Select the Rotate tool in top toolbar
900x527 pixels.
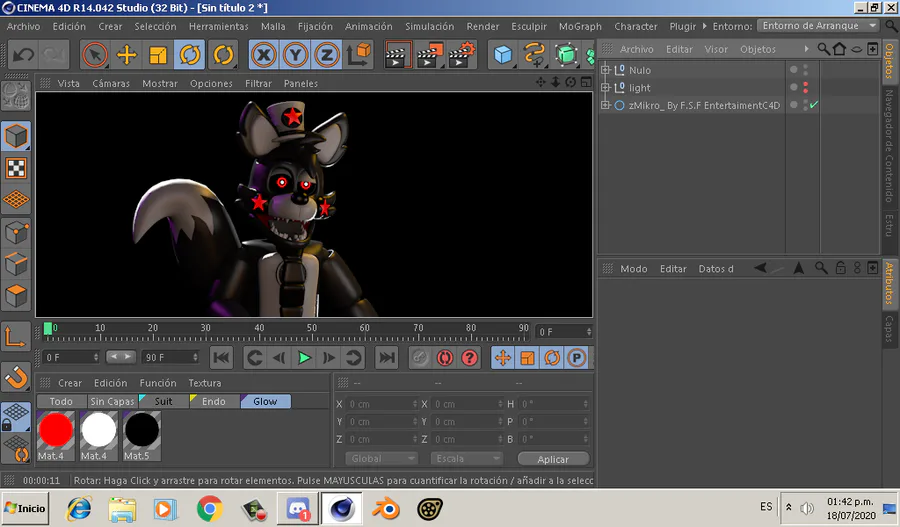pos(190,55)
